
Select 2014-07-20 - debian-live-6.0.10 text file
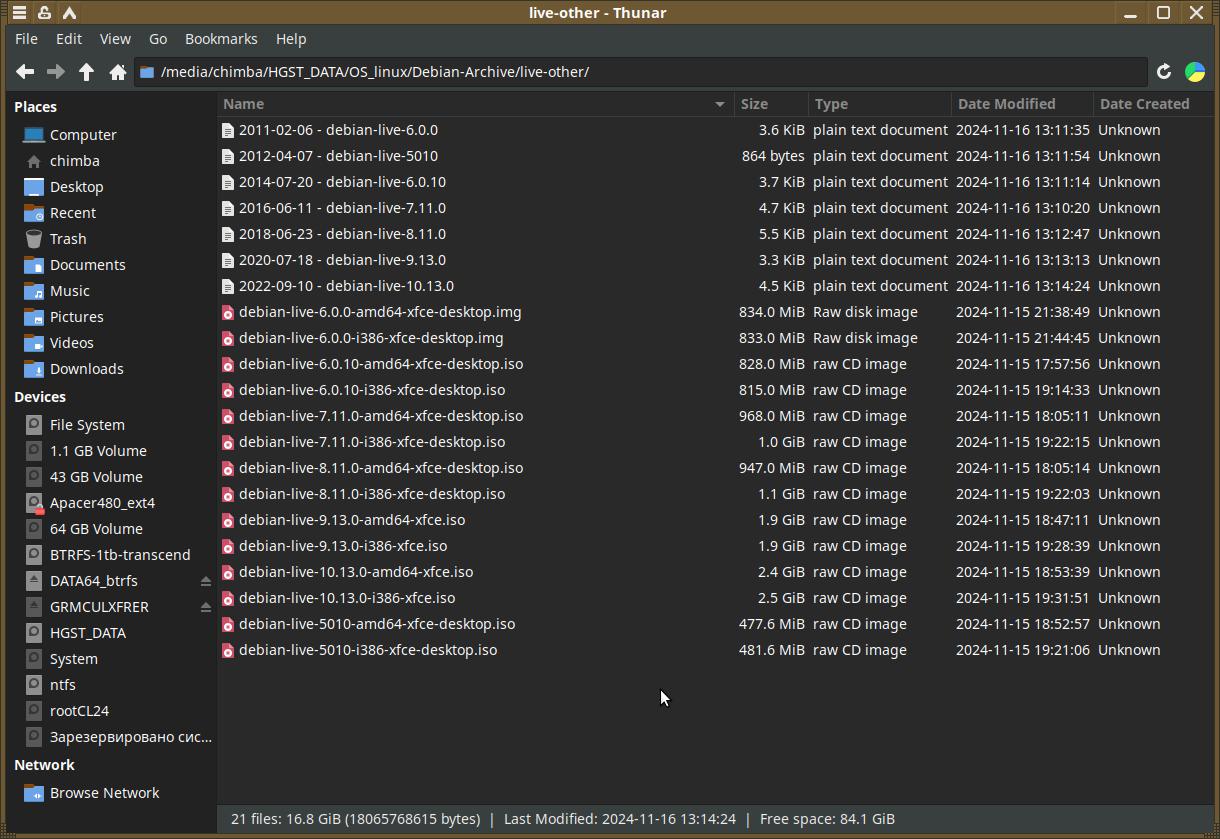click(342, 182)
